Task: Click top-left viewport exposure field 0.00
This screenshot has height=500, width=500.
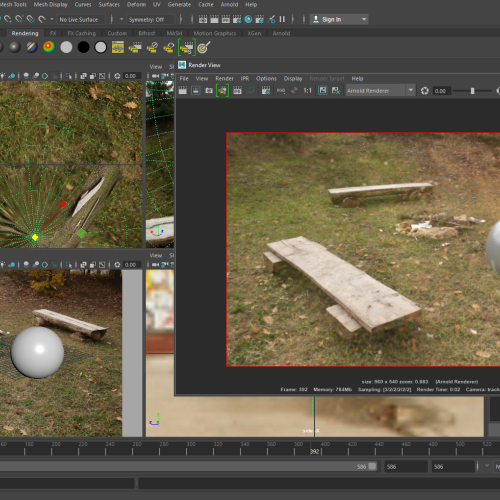Action: click(132, 76)
